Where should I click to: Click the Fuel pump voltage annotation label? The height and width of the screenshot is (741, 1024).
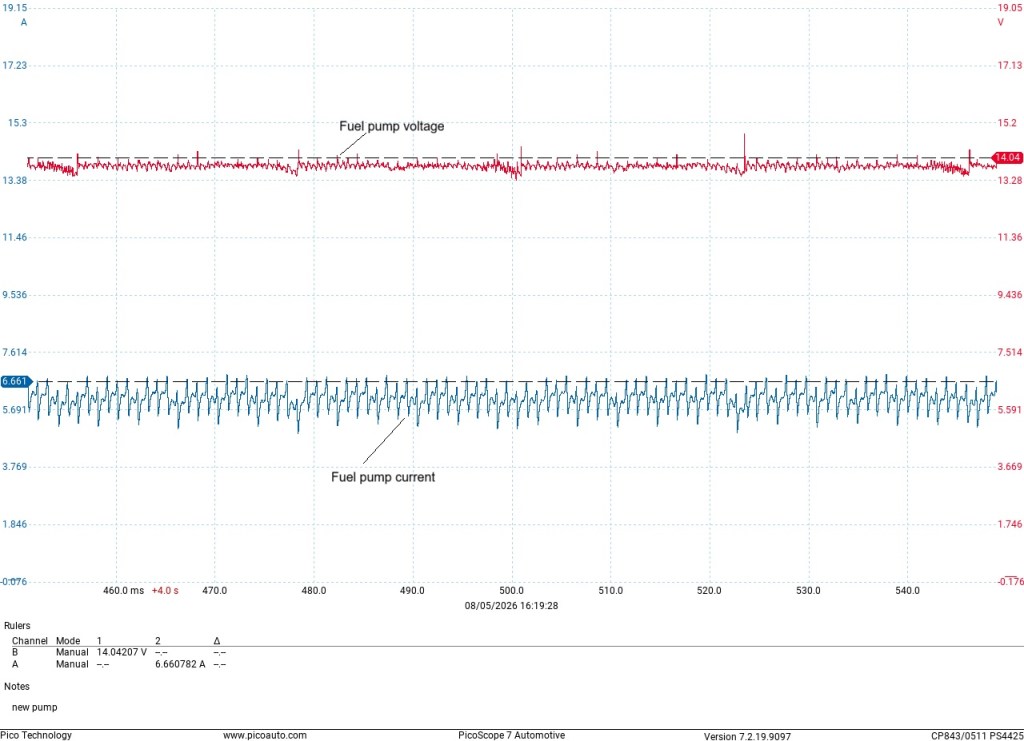tap(391, 126)
